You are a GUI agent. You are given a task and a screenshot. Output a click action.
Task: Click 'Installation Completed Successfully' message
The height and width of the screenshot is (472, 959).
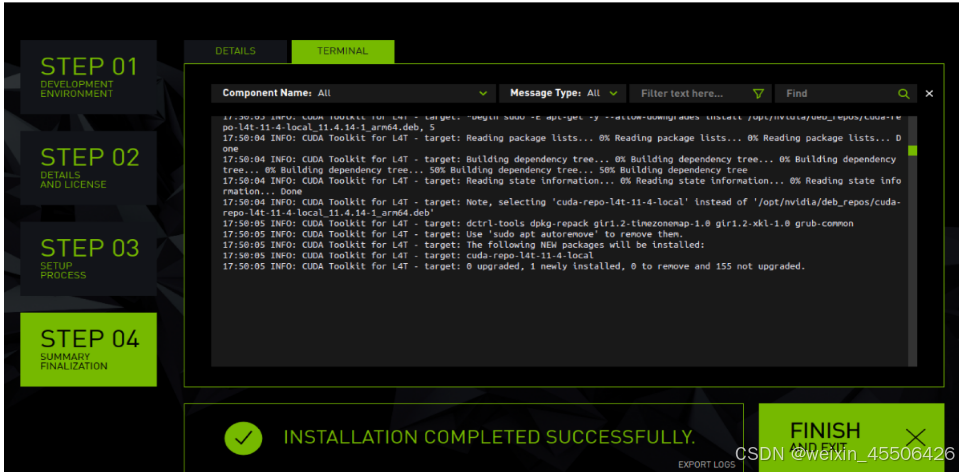(x=489, y=438)
